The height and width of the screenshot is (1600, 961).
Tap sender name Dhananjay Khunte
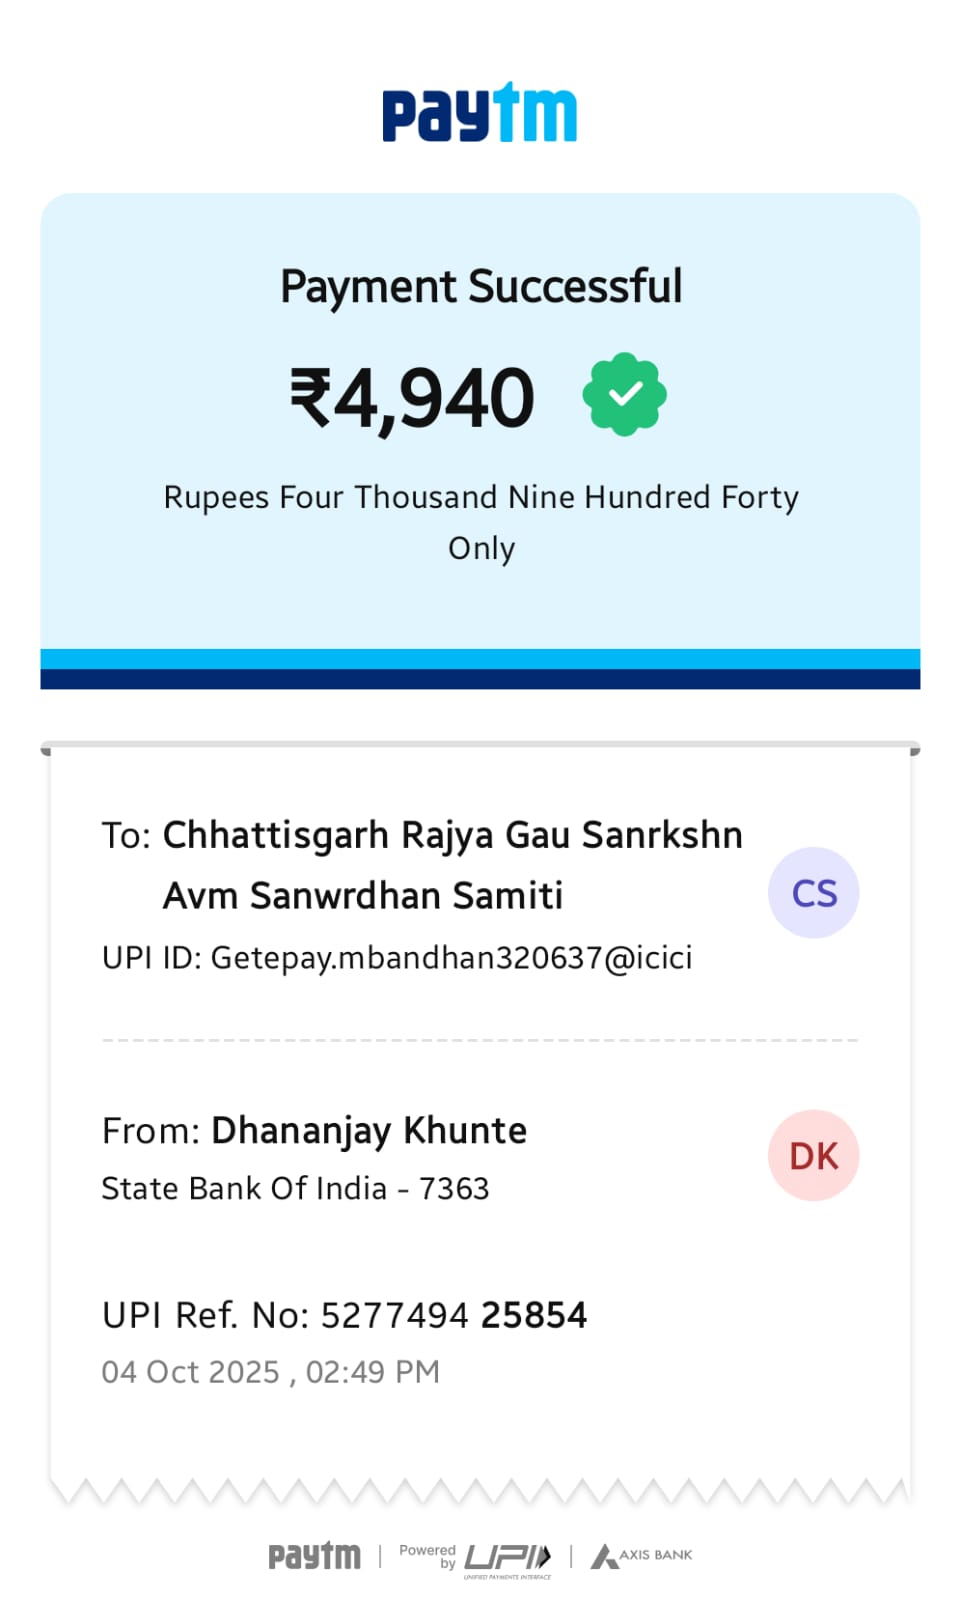coord(368,1131)
